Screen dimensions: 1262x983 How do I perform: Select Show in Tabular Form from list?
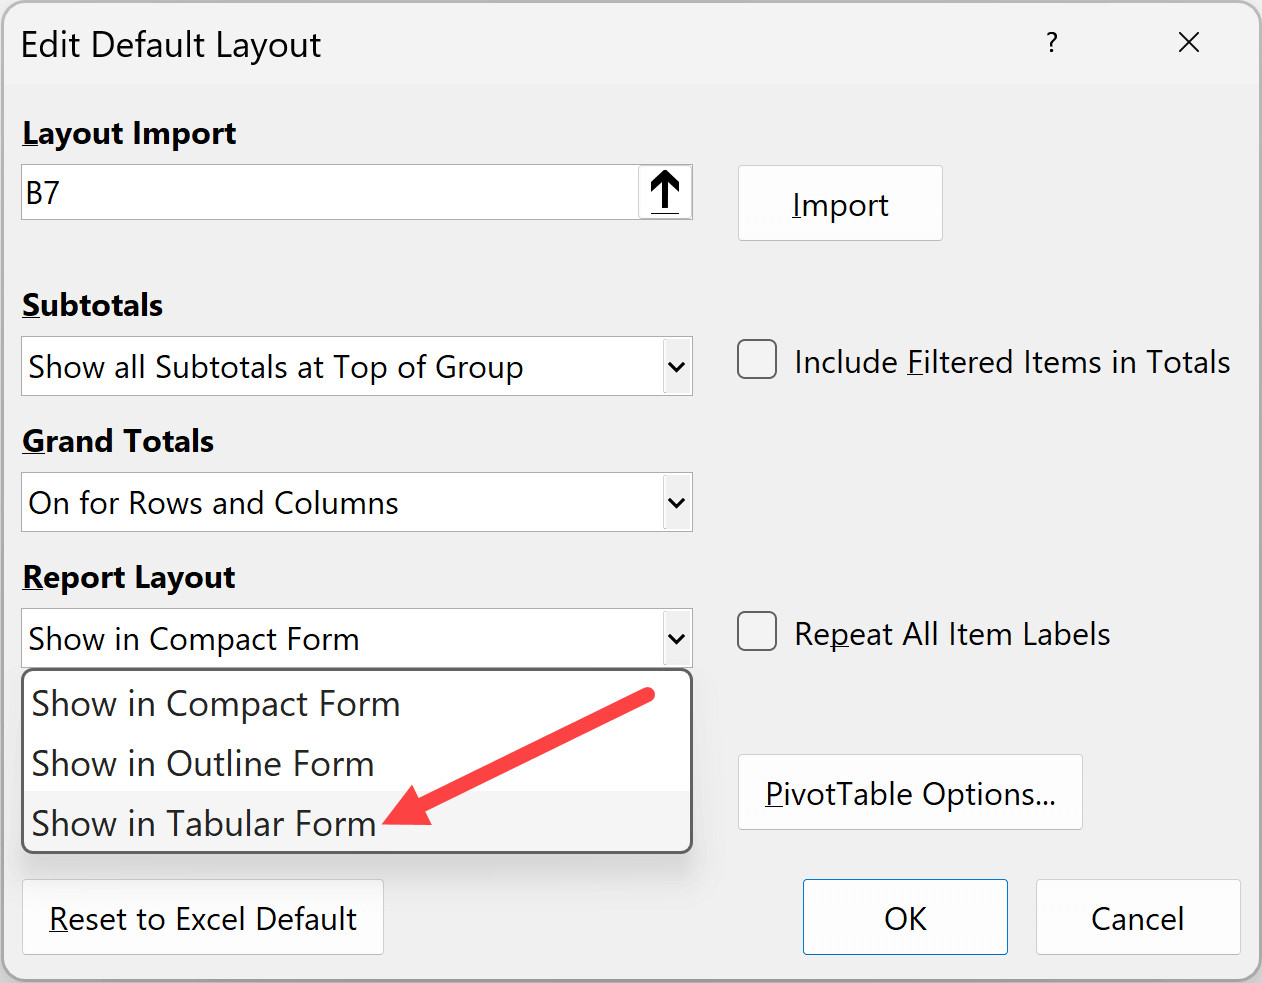204,823
